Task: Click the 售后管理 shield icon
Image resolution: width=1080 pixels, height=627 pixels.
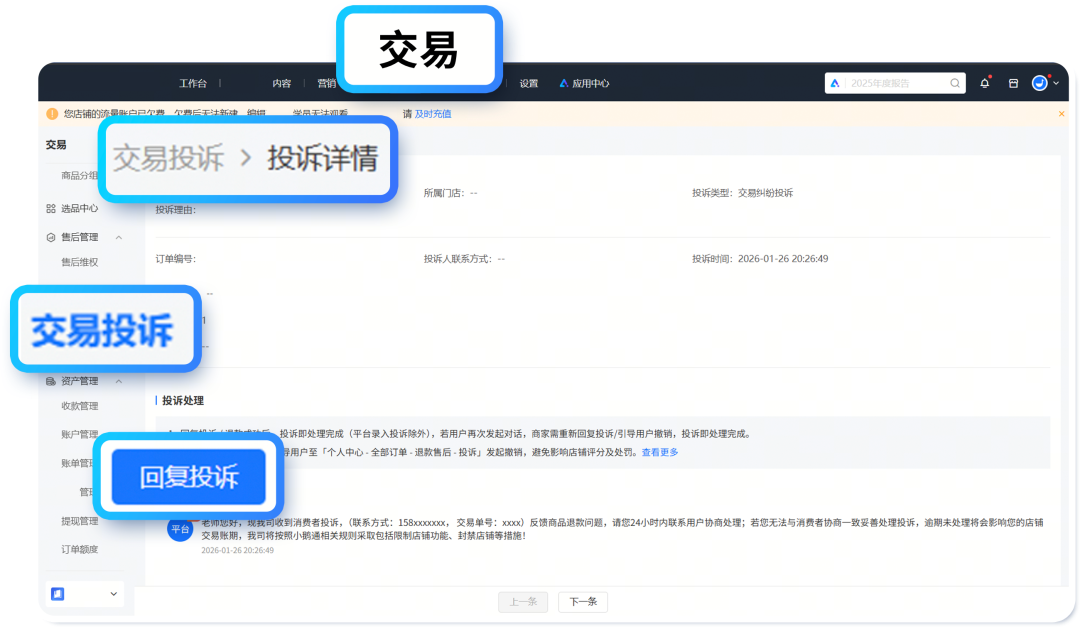Action: 51,237
